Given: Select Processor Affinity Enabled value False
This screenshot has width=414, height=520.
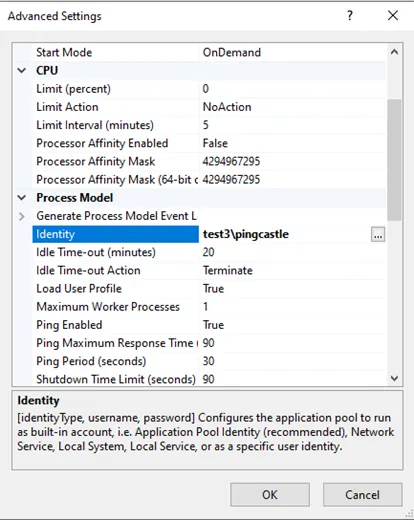Looking at the screenshot, I should [215, 143].
